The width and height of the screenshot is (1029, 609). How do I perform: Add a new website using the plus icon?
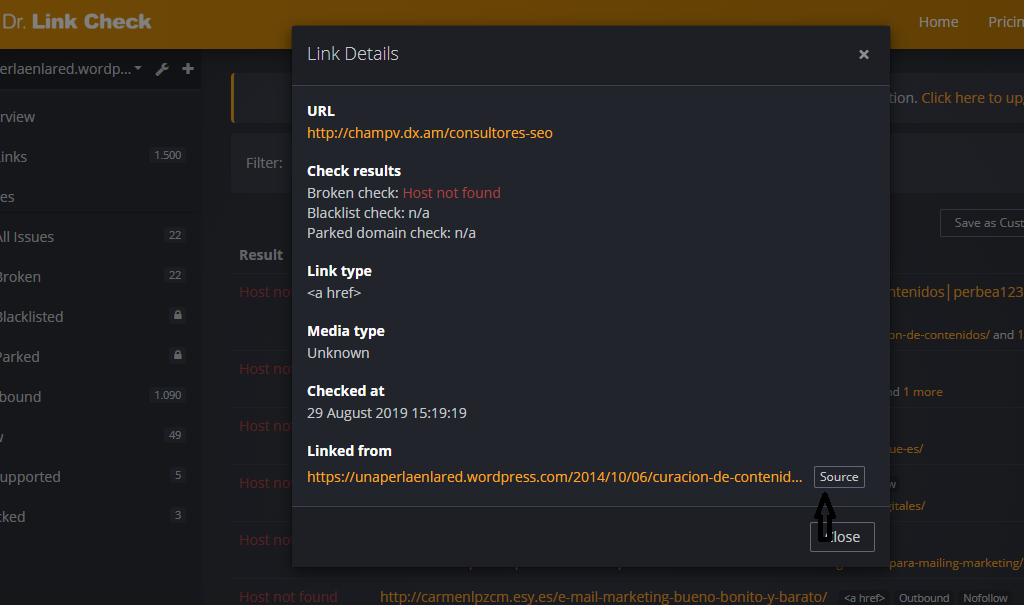[186, 68]
